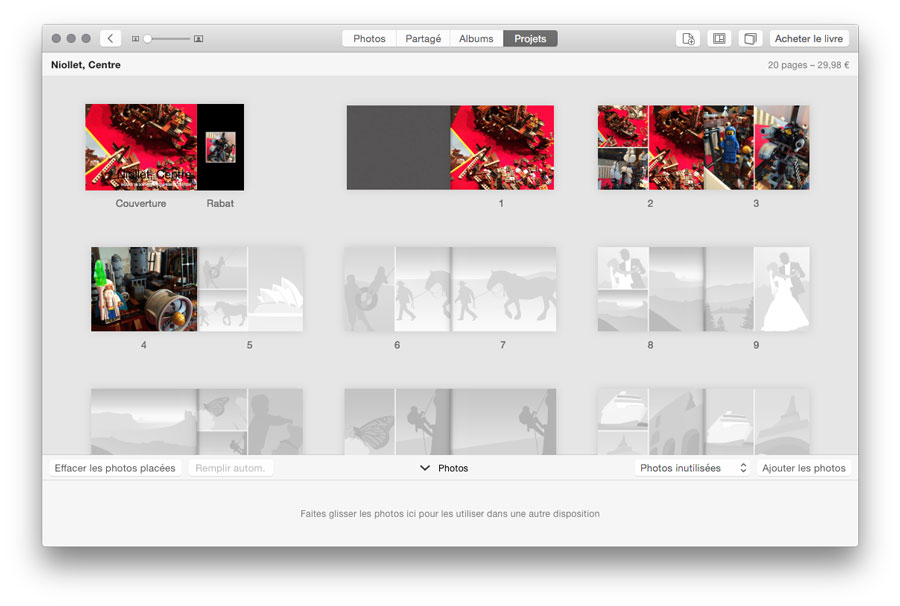Click the cruise ship placeholder spread
Viewport: 900px width, 606px height.
[x=704, y=422]
